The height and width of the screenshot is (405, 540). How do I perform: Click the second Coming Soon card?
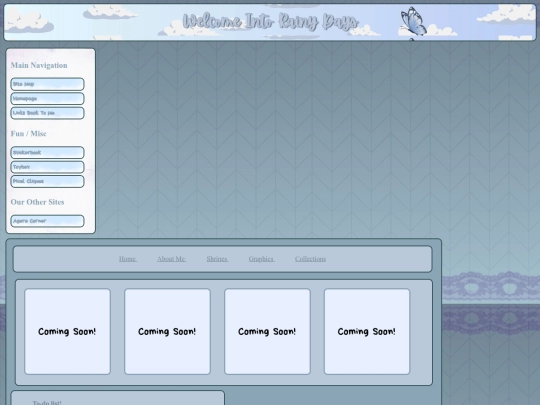pos(167,331)
